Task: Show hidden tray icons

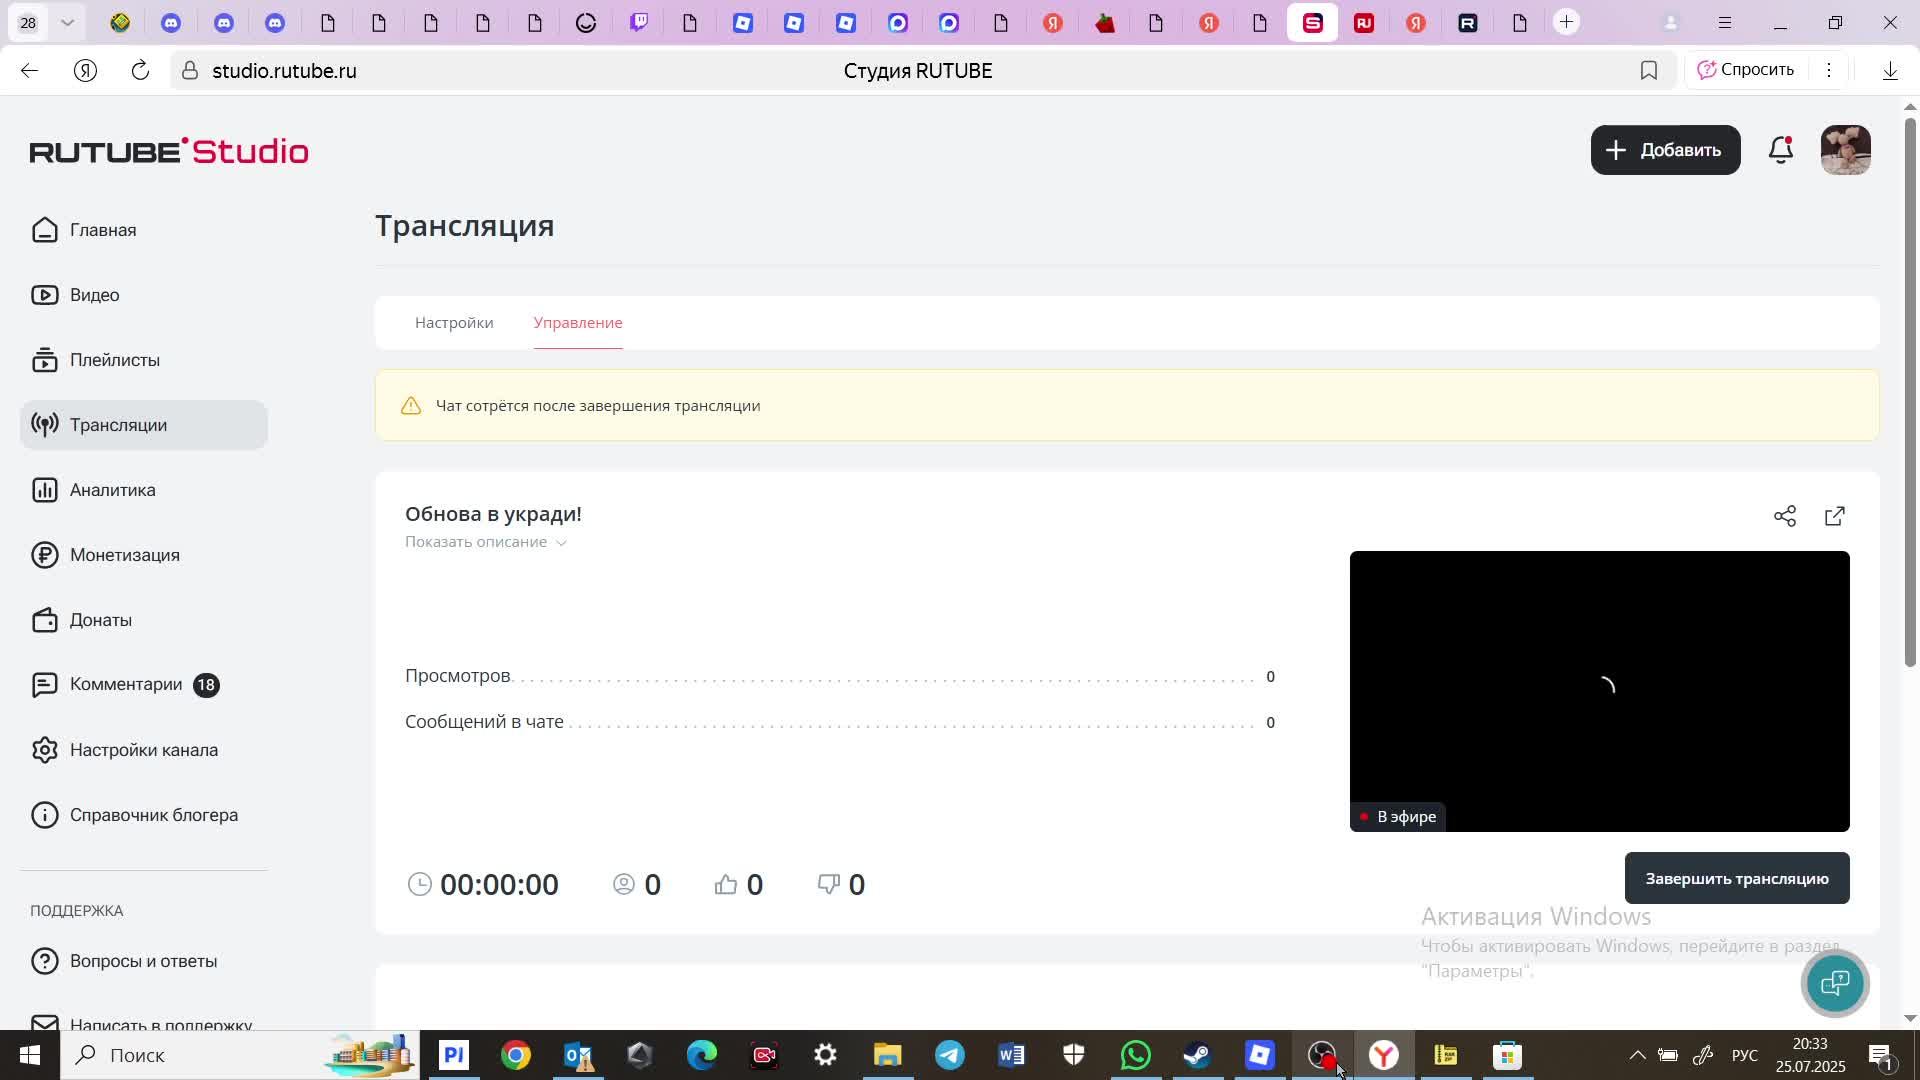Action: tap(1636, 1054)
